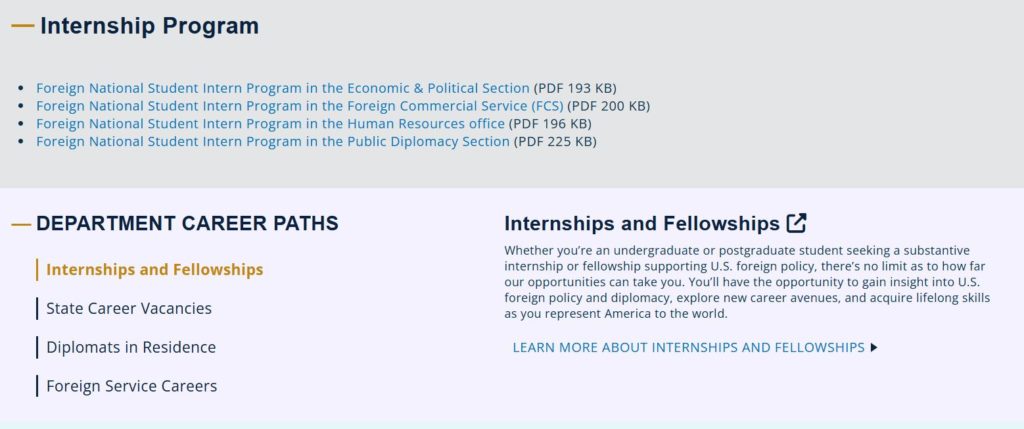1024x429 pixels.
Task: Follow Learn More About Internships and Fellowships
Action: 688,348
